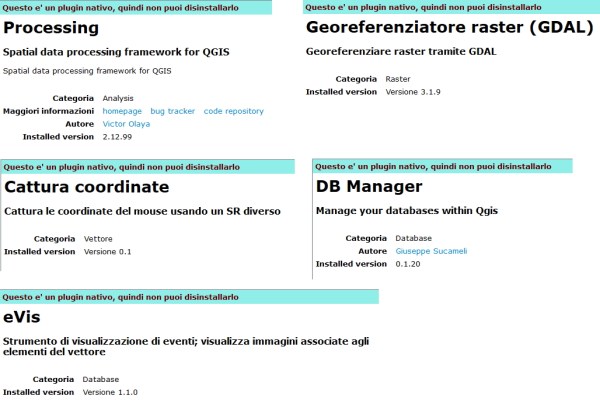
Task: Click the Versione 0.1 version text
Action: [x=107, y=252]
